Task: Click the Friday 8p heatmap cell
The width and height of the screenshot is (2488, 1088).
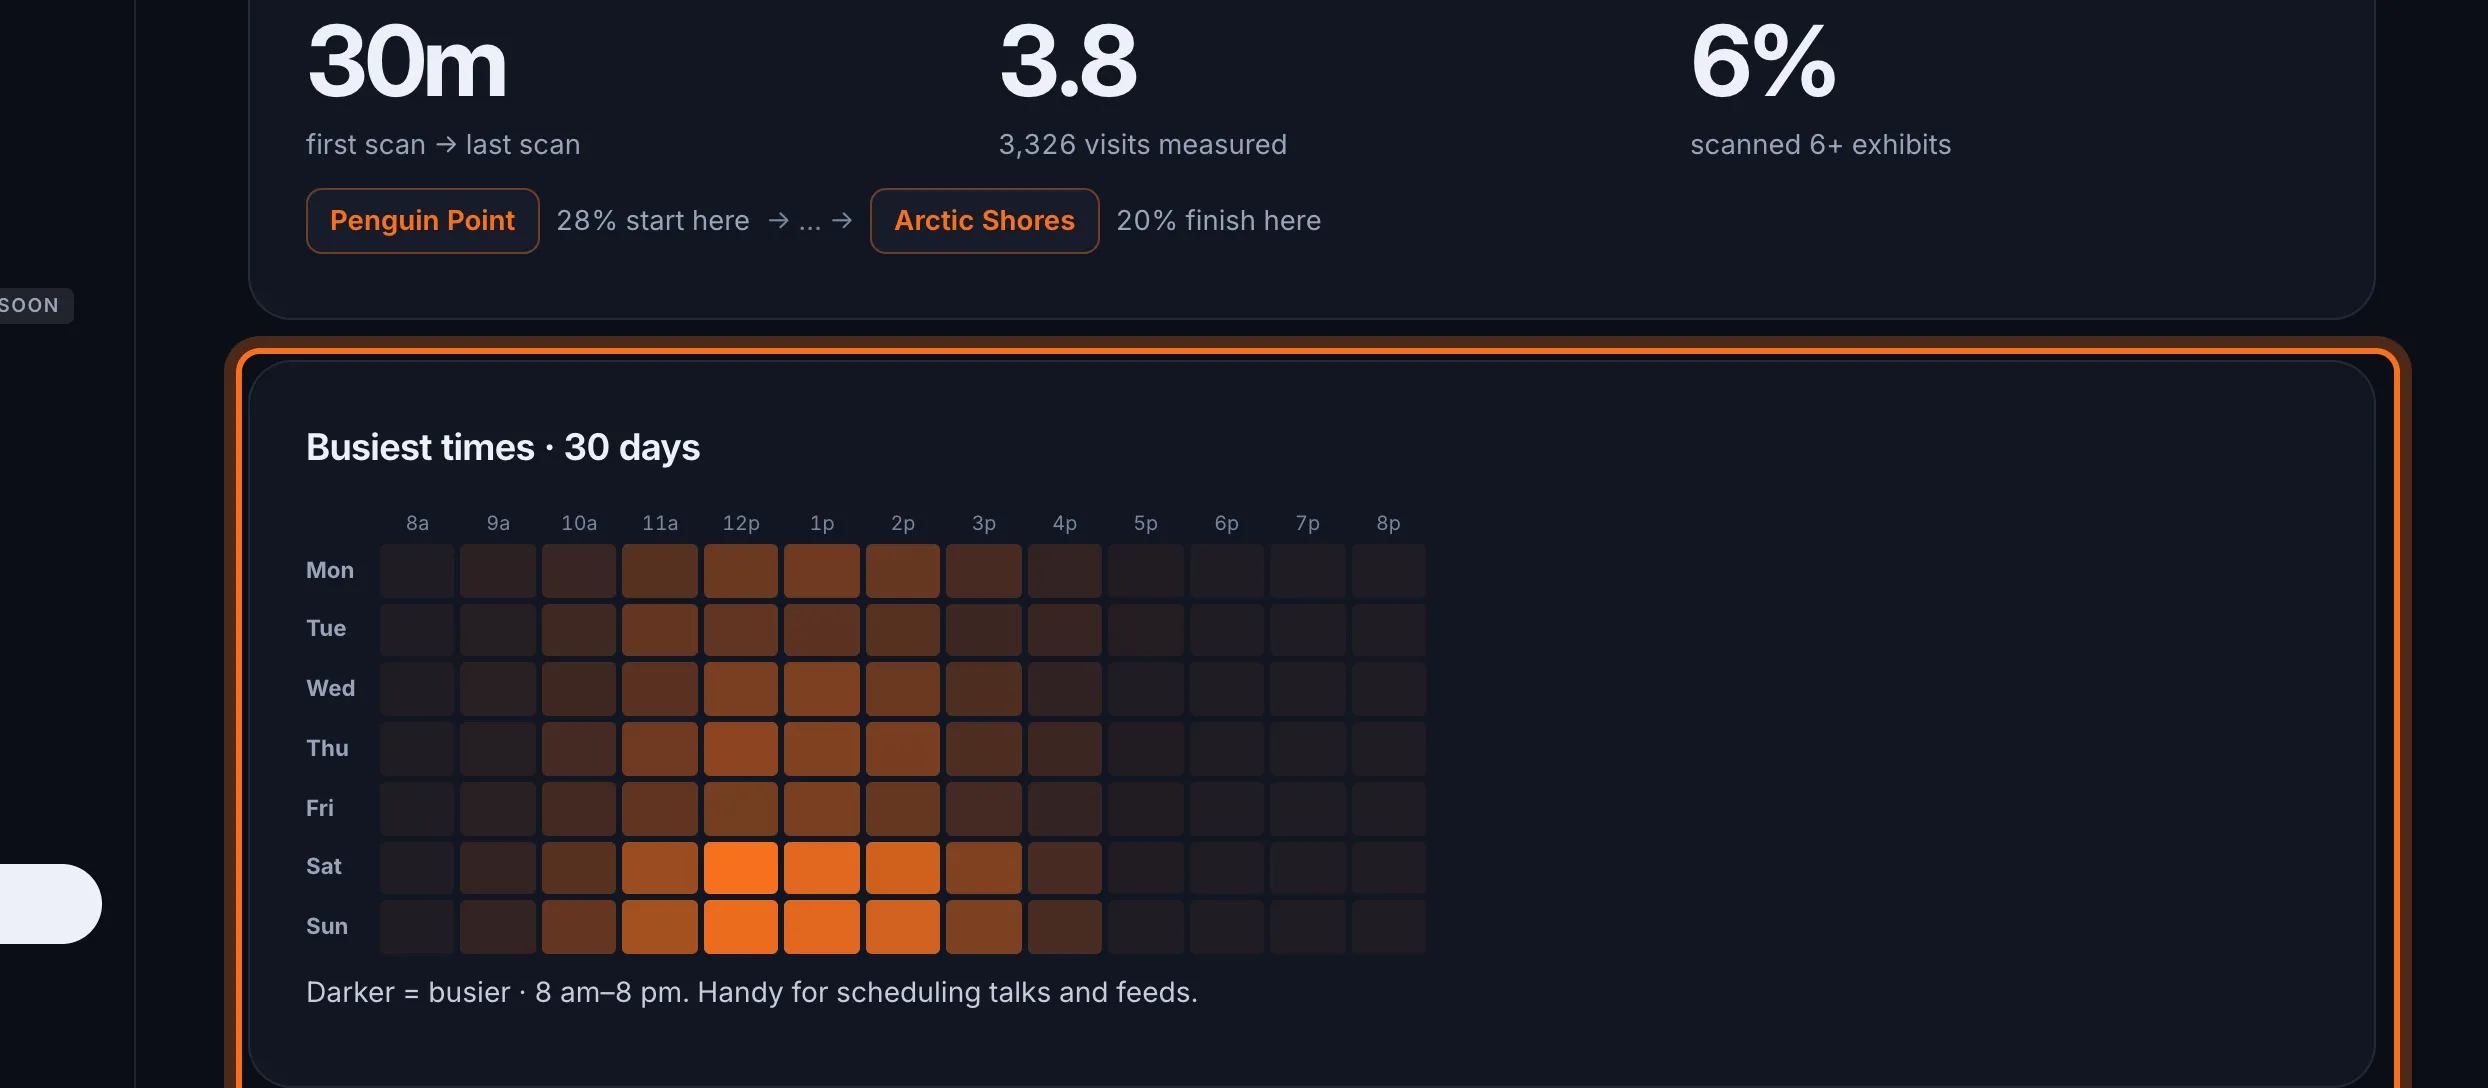Action: click(1389, 809)
